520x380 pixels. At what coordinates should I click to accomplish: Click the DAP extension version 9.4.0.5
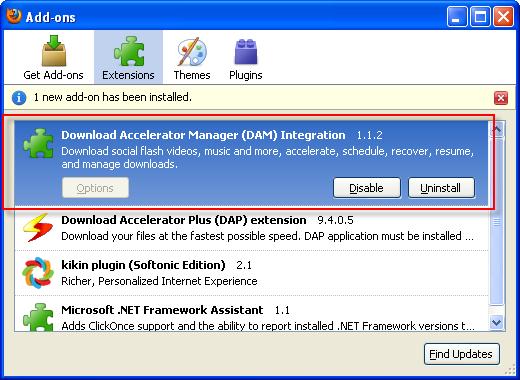[335, 220]
